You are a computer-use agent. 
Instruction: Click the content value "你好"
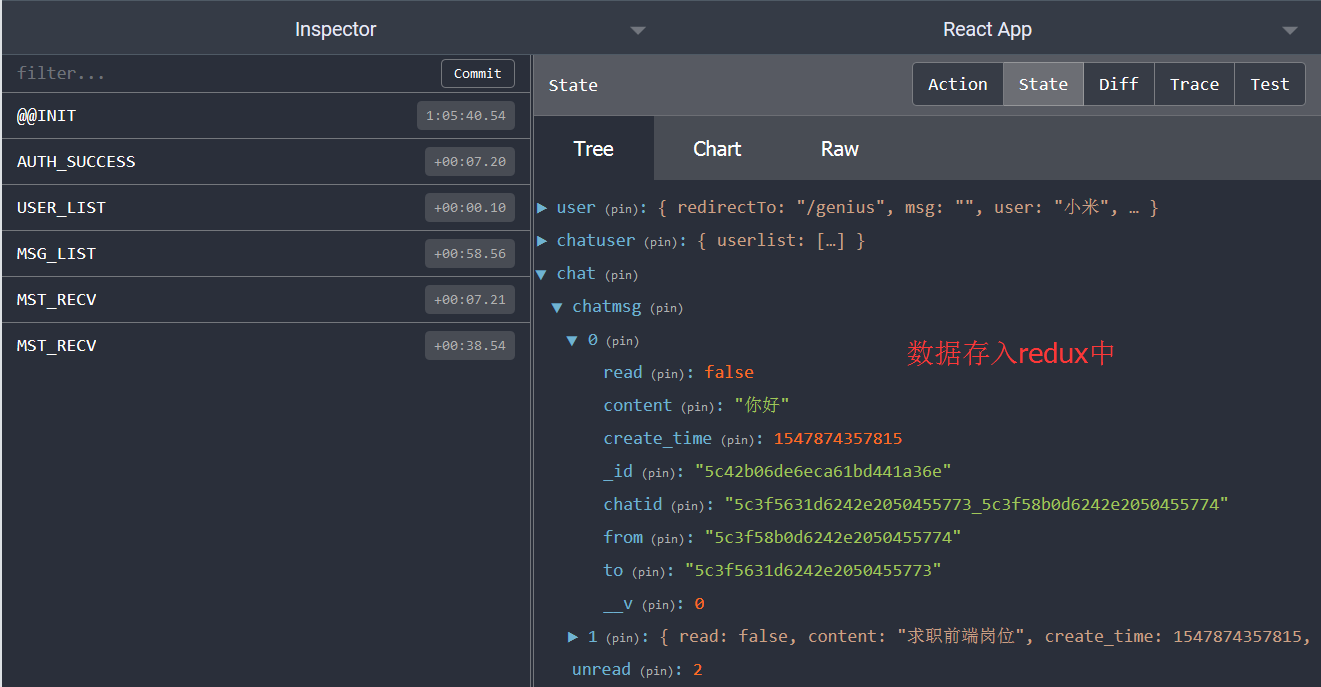click(x=762, y=405)
